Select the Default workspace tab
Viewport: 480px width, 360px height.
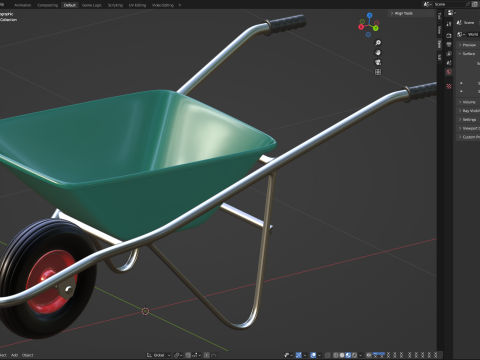(x=70, y=5)
